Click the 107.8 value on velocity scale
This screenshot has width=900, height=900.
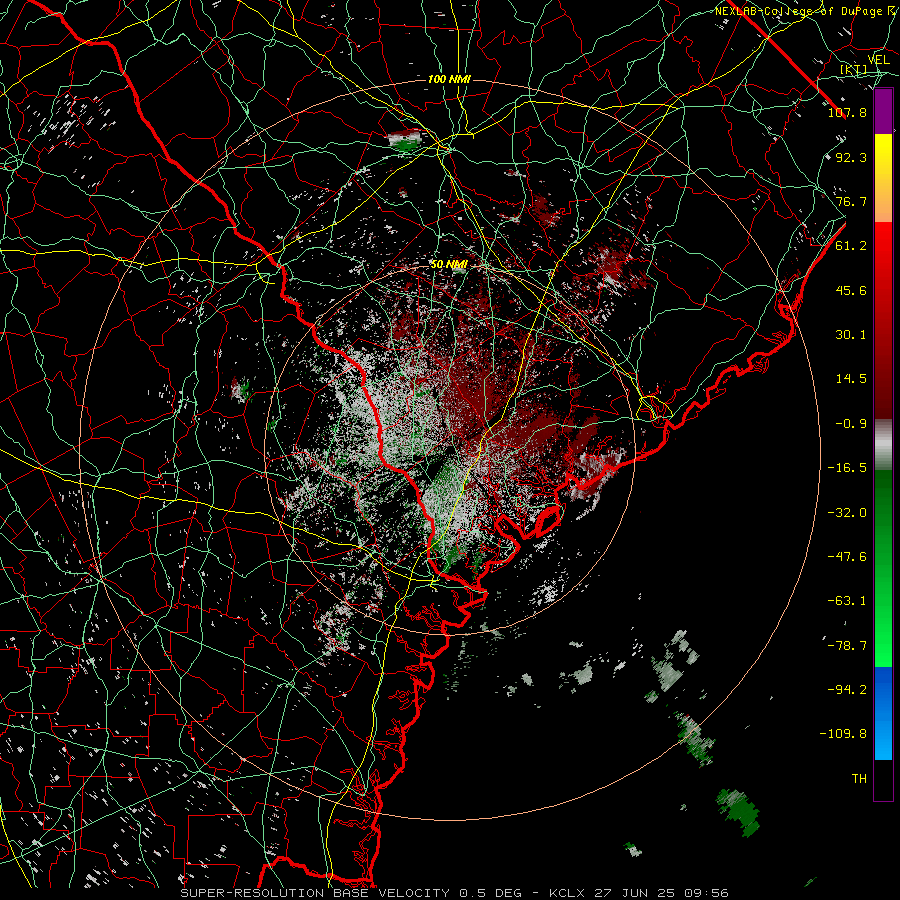(847, 112)
